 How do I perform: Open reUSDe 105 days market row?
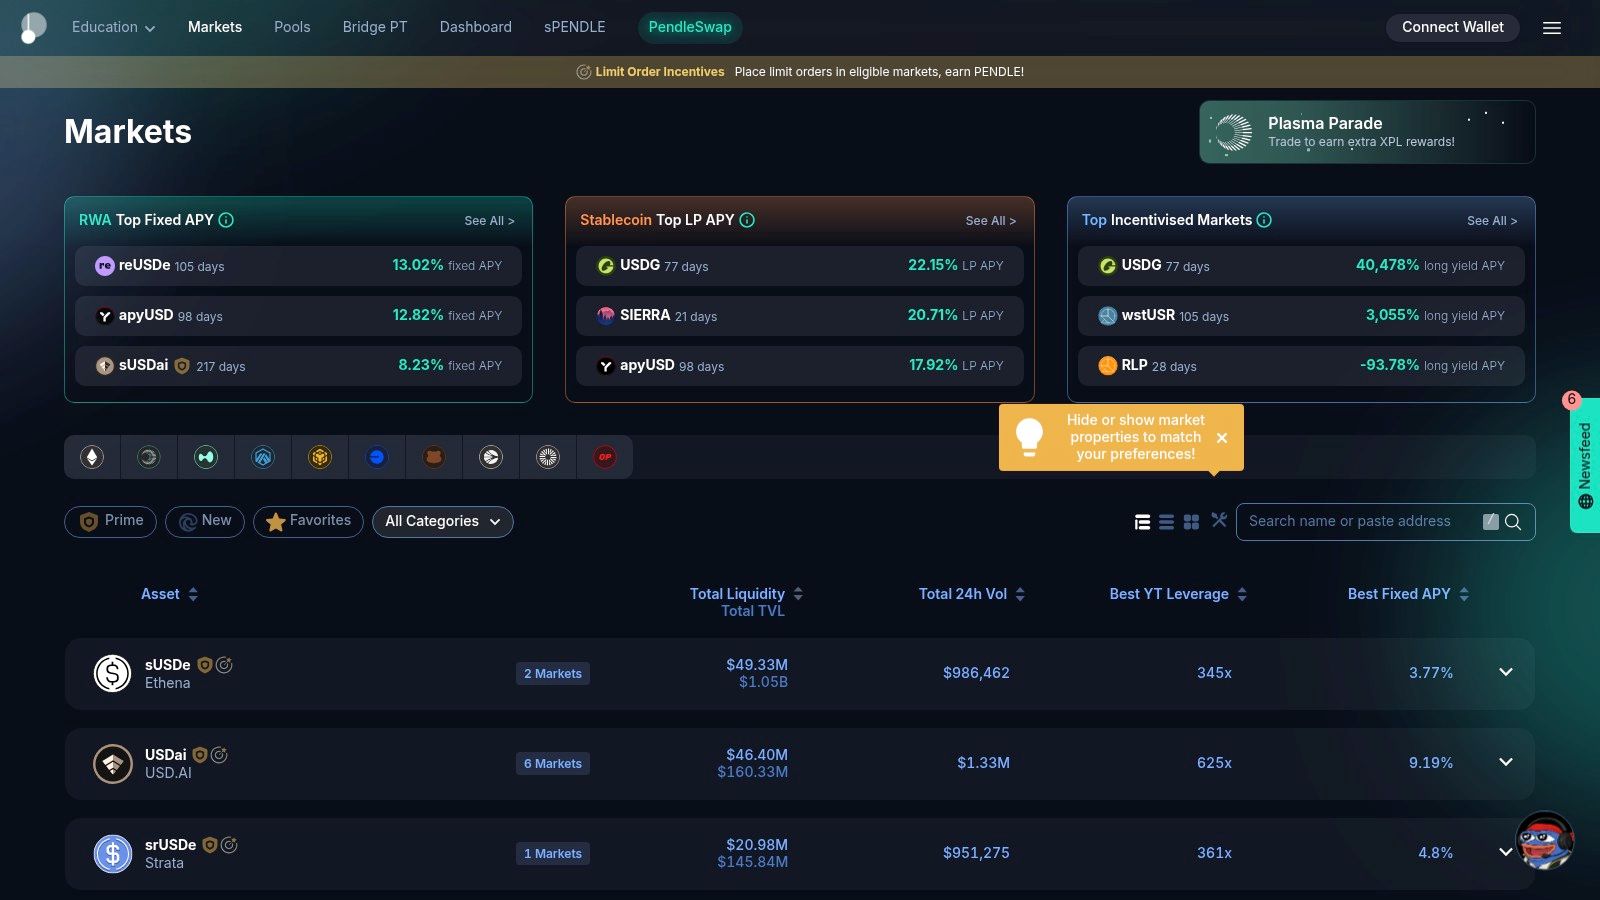[298, 266]
